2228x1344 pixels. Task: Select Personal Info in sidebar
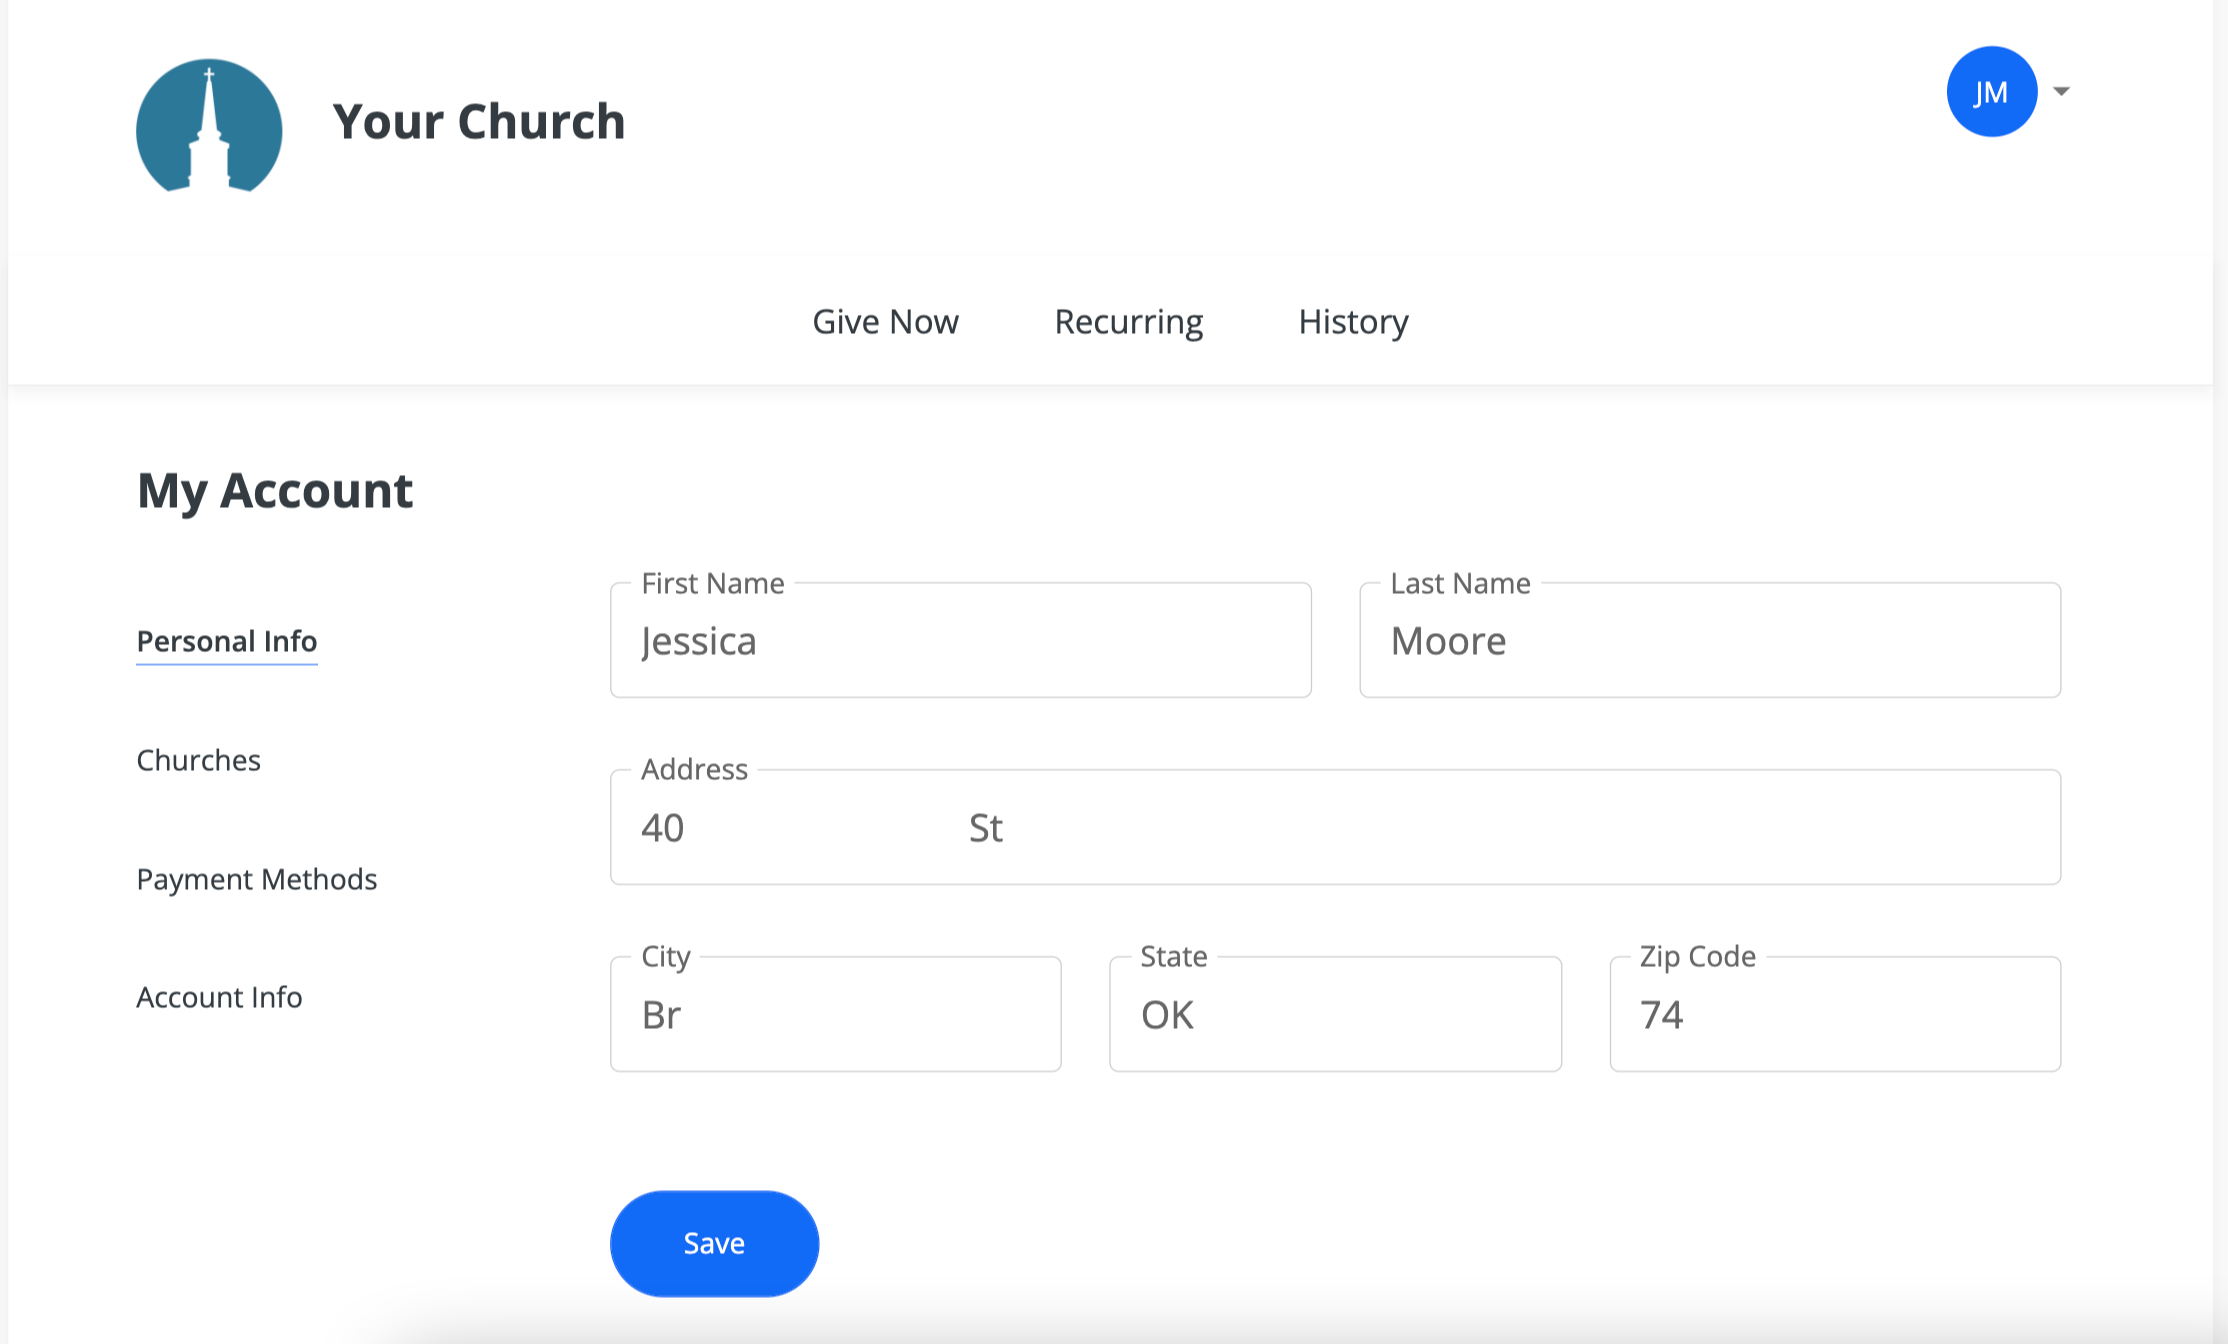(227, 641)
